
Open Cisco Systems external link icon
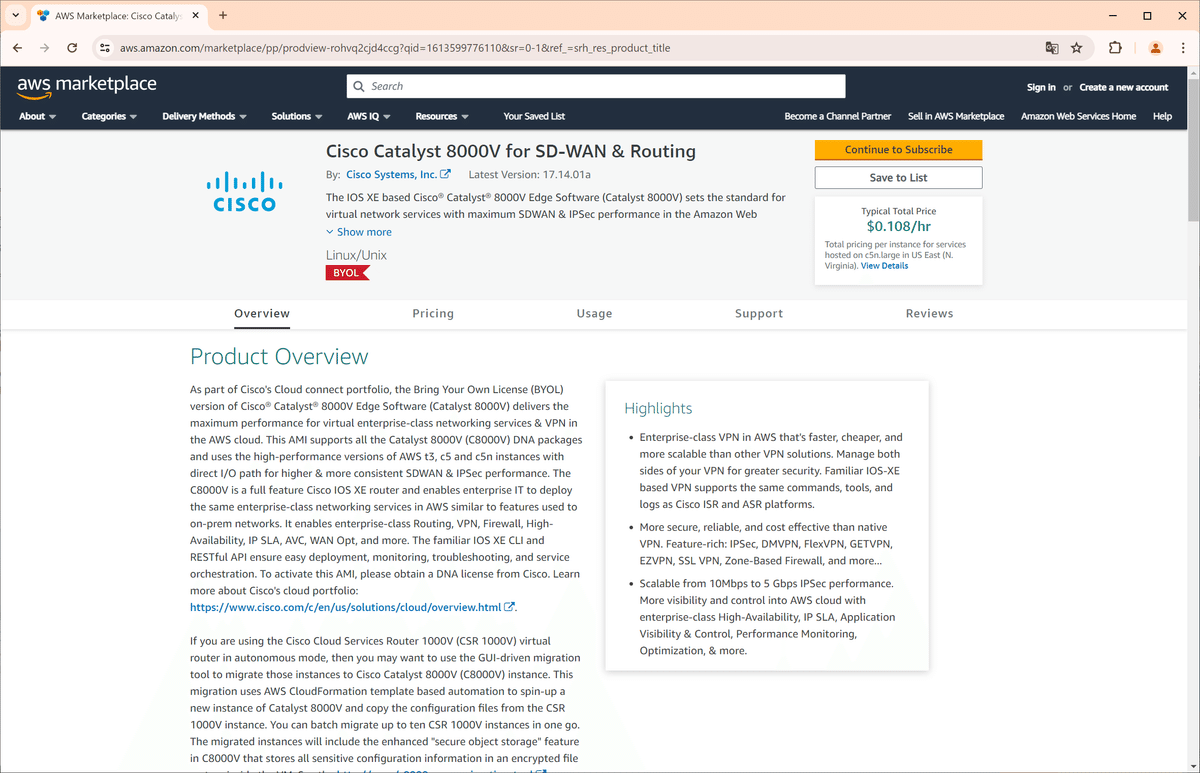coord(446,173)
